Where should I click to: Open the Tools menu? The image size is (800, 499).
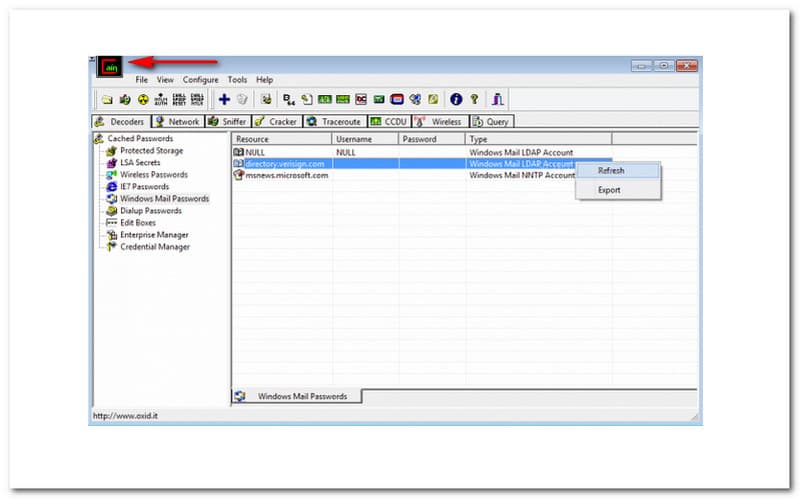(237, 79)
